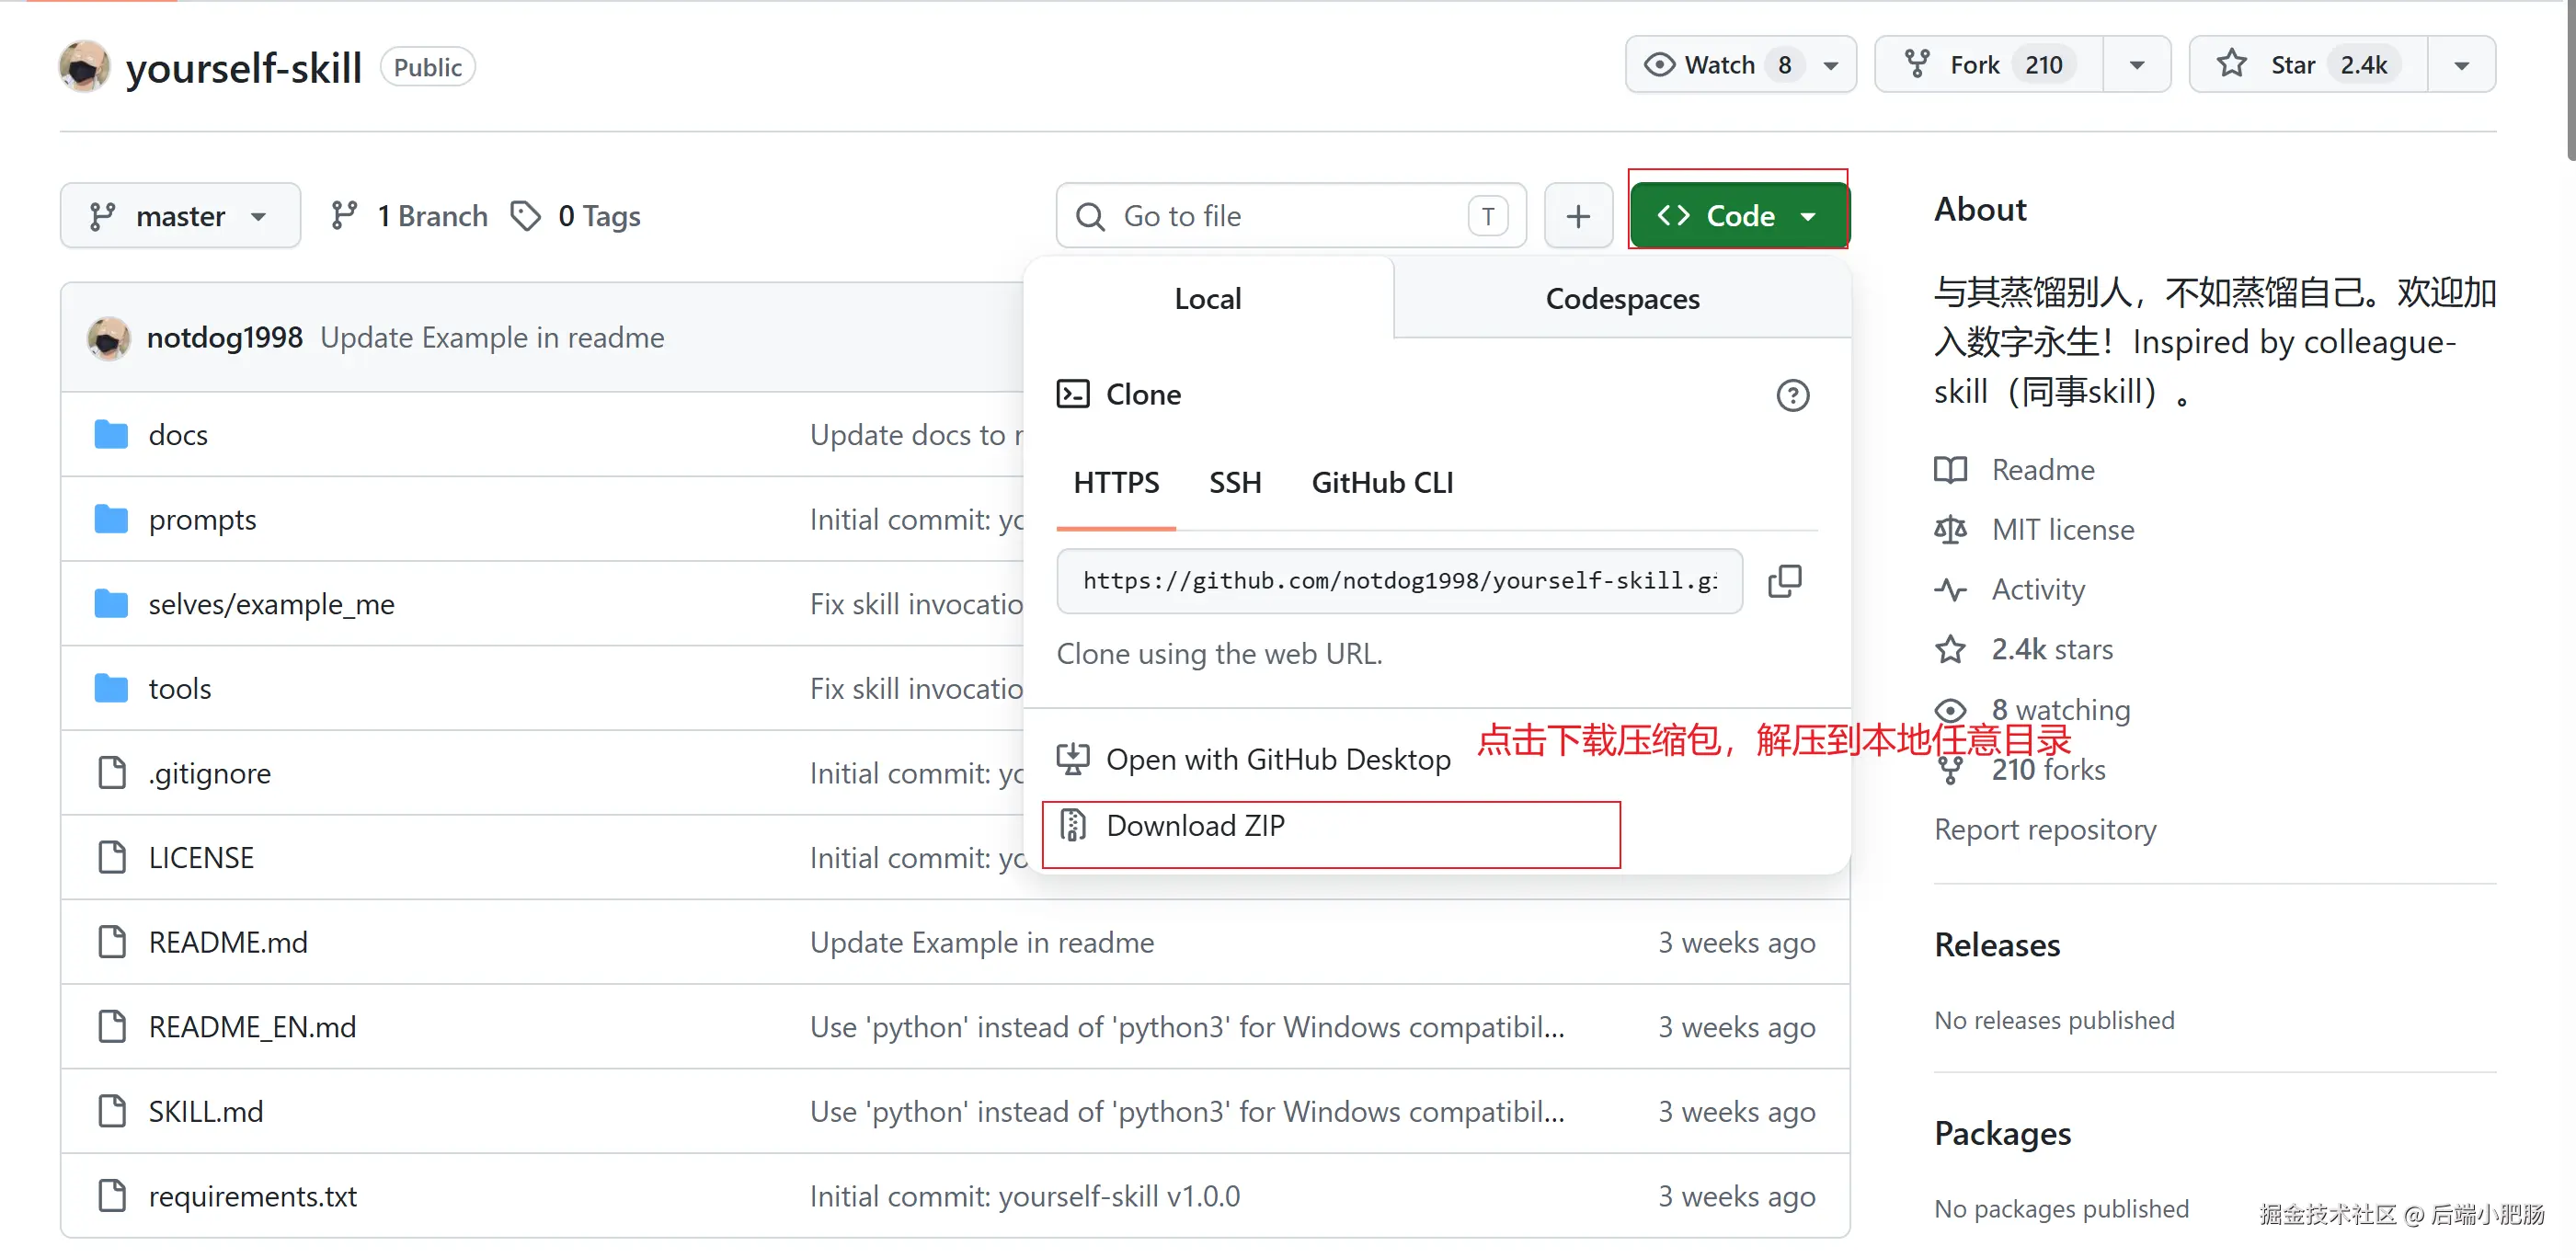Click the clone help question mark icon
The image size is (2576, 1258).
[x=1792, y=395]
